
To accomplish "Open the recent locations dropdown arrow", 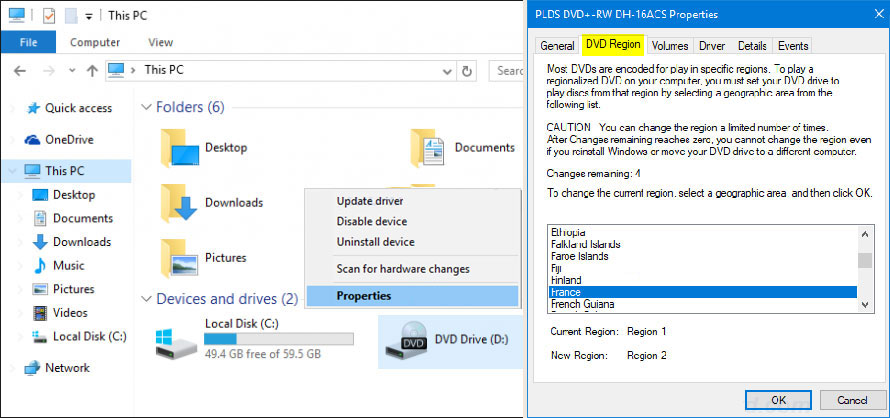I will click(x=72, y=71).
